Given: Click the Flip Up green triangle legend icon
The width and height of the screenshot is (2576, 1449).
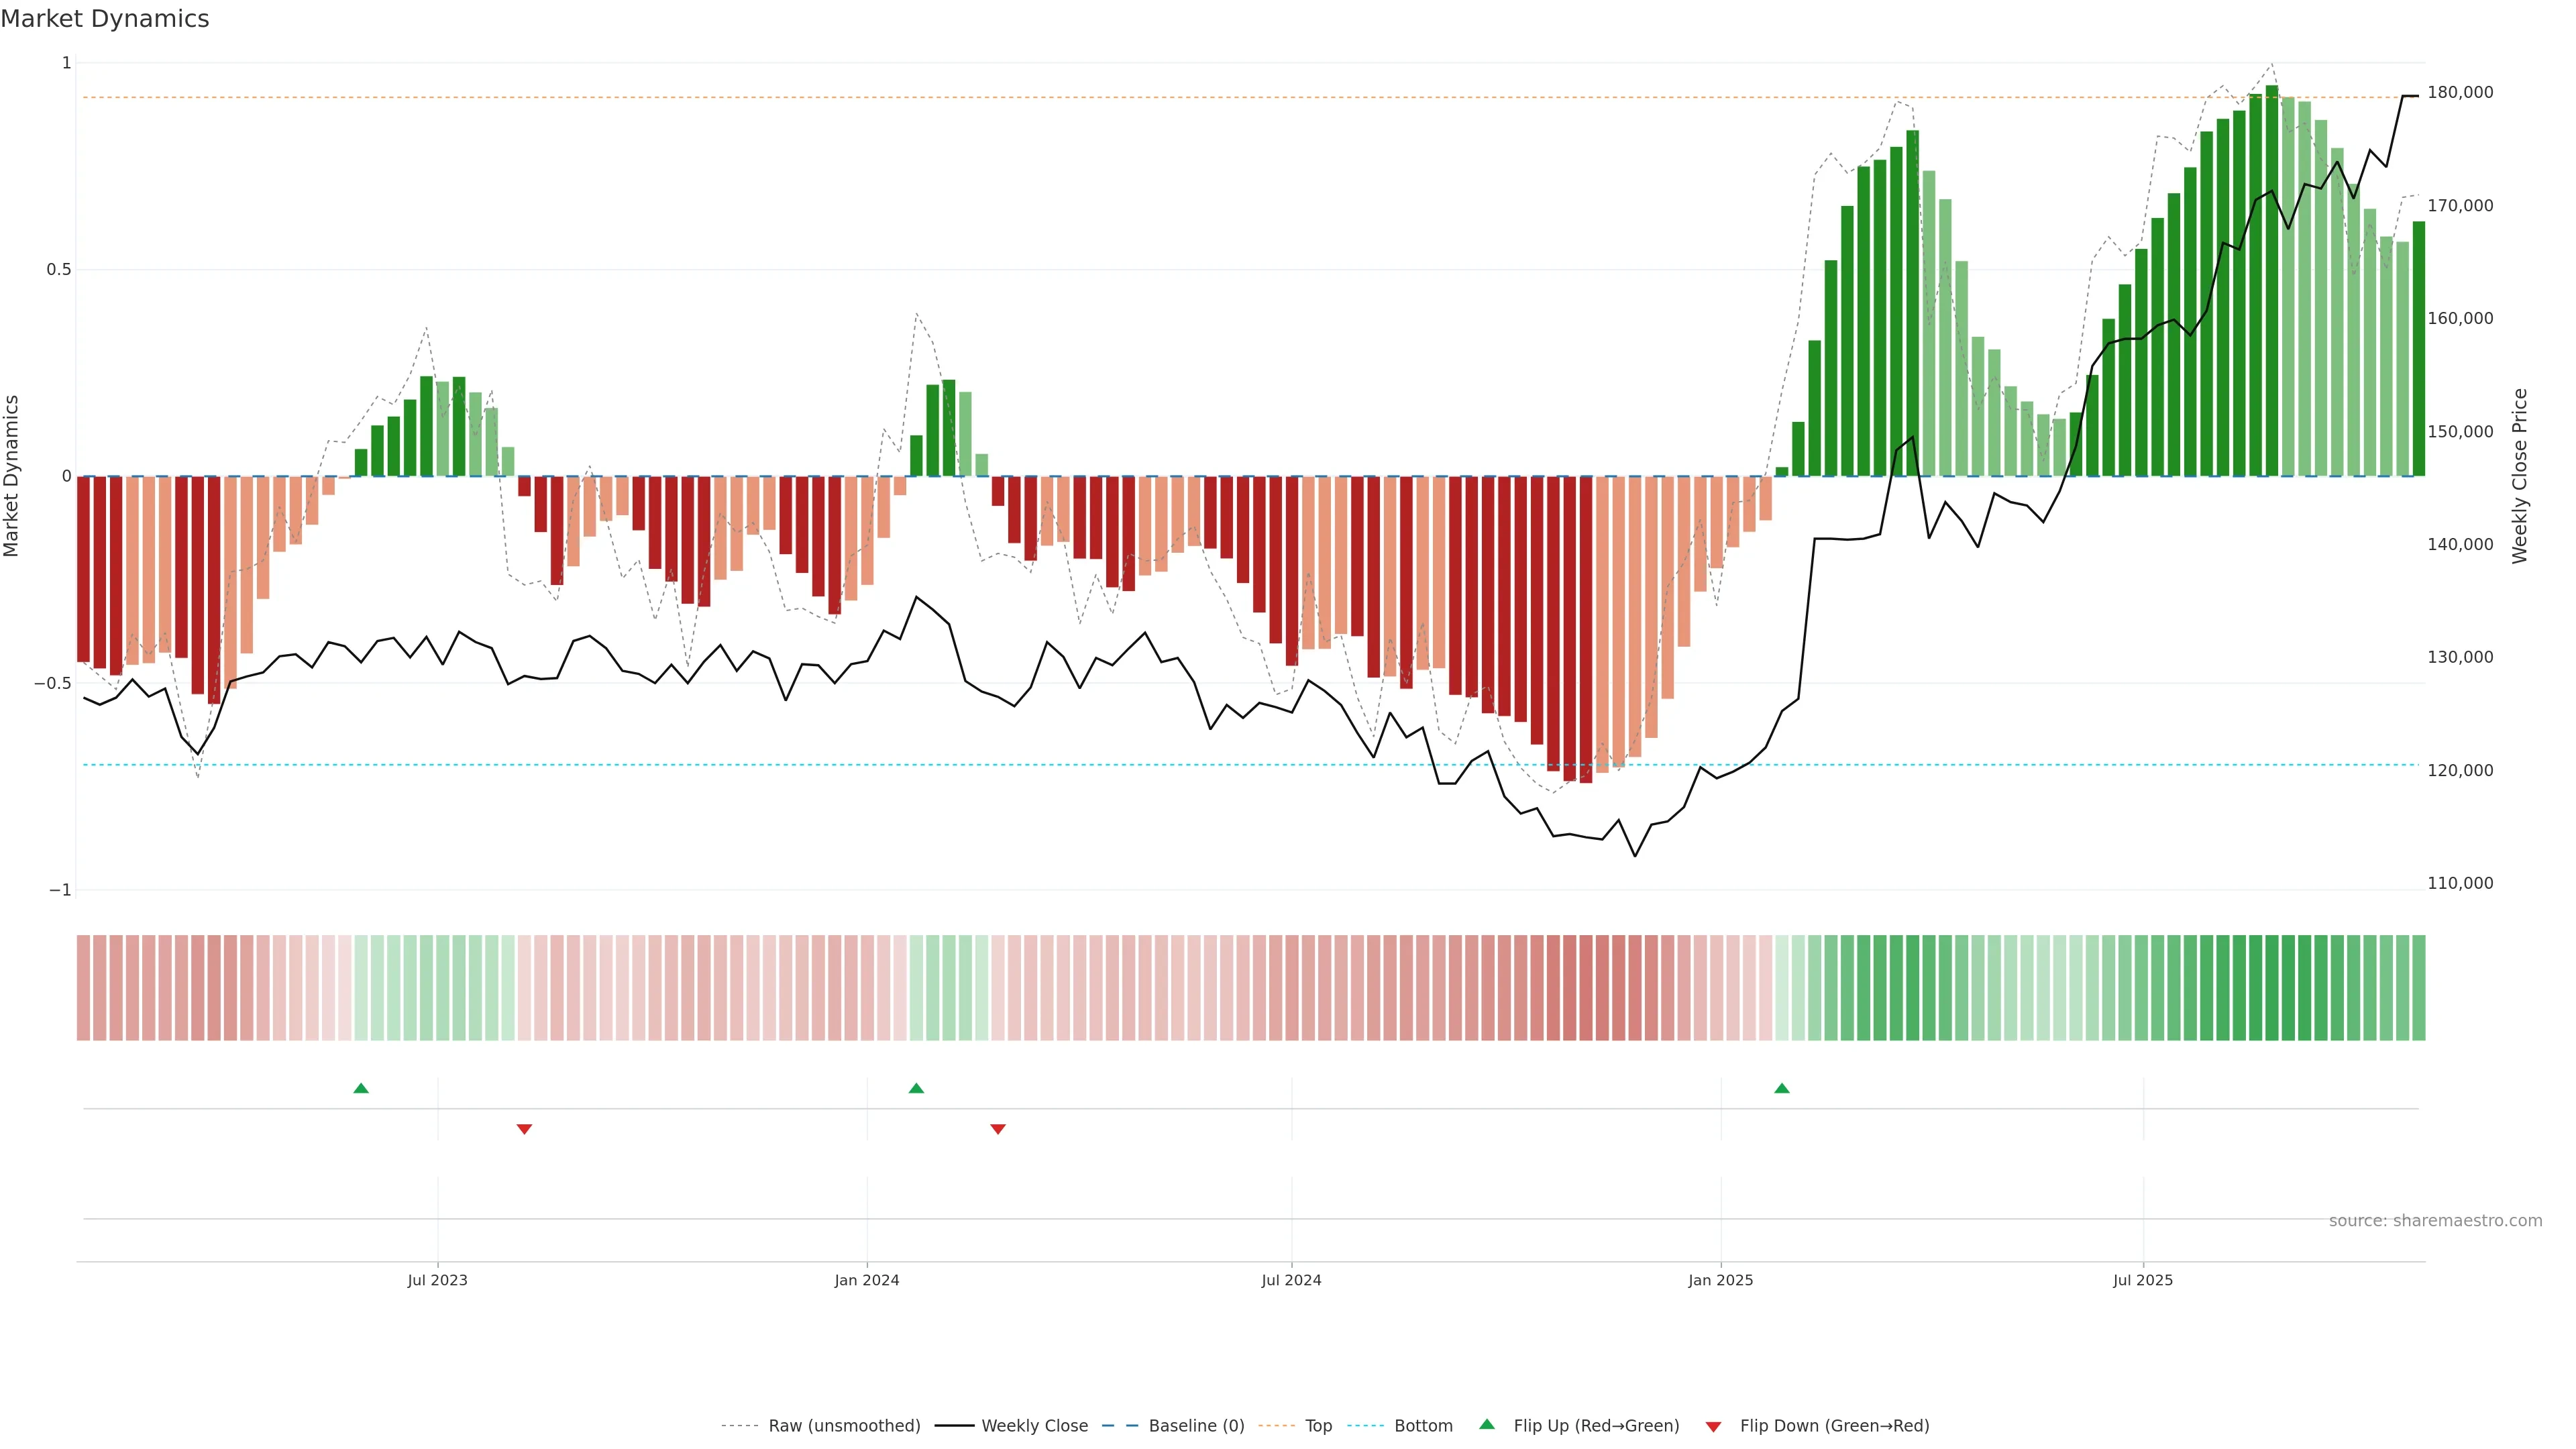Looking at the screenshot, I should (1487, 1424).
